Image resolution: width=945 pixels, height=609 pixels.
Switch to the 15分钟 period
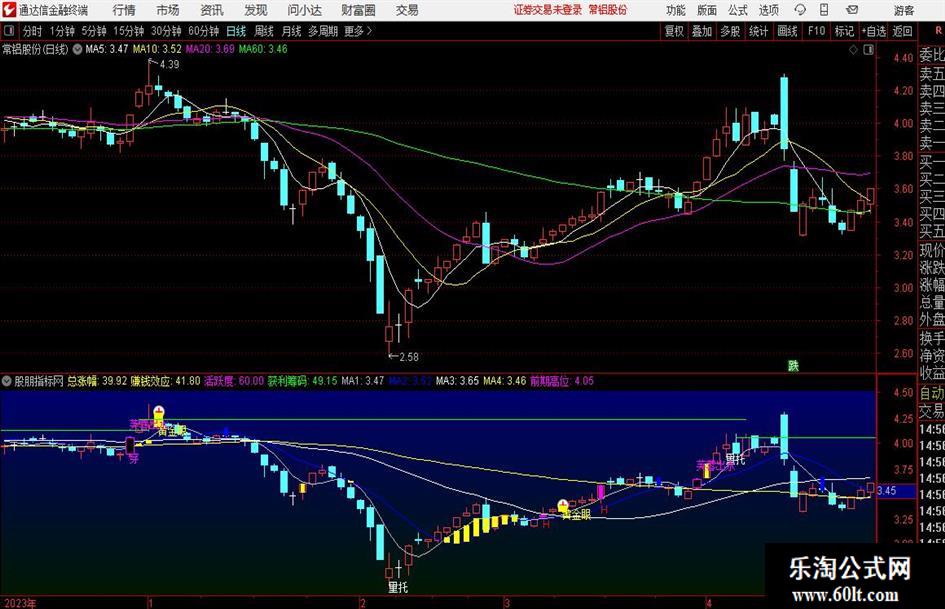coord(128,31)
